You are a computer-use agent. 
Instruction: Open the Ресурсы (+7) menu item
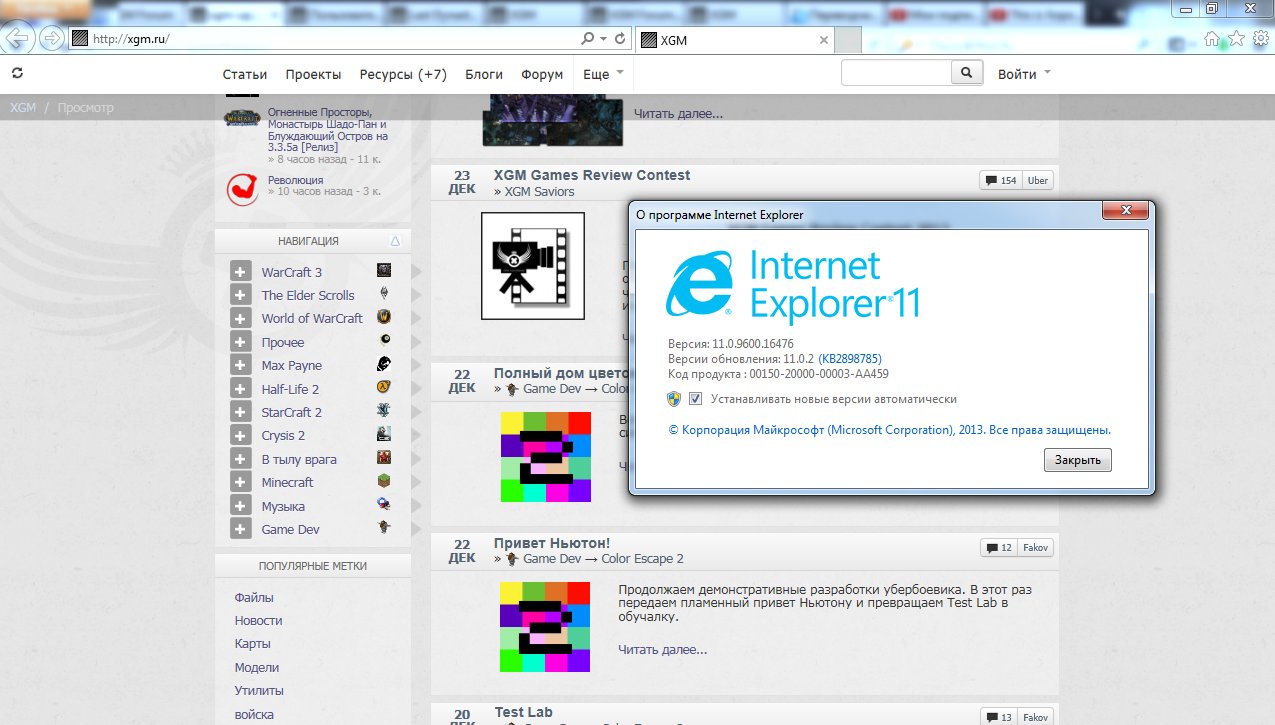coord(403,74)
